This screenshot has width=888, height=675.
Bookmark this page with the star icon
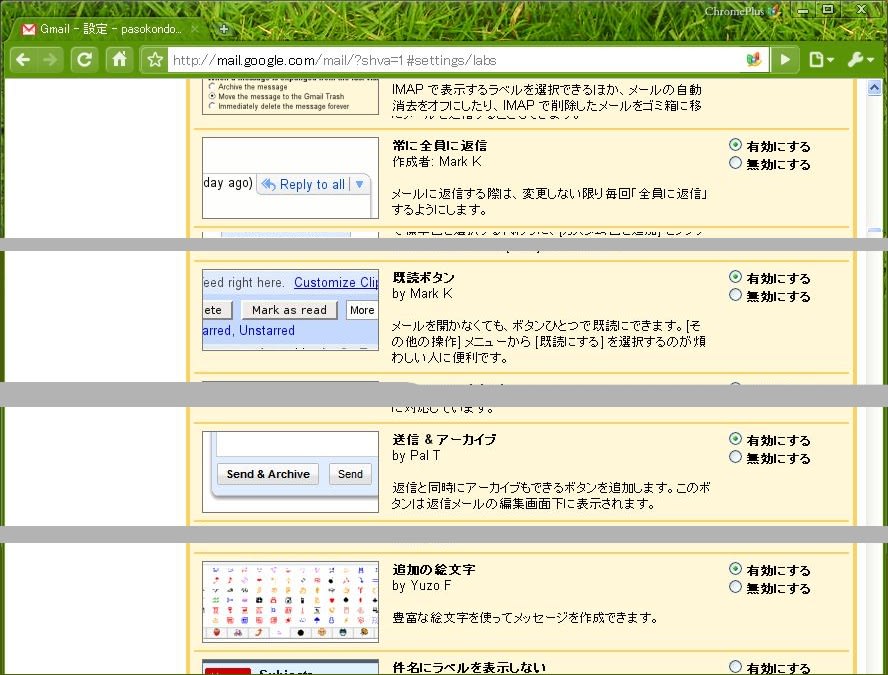[155, 60]
